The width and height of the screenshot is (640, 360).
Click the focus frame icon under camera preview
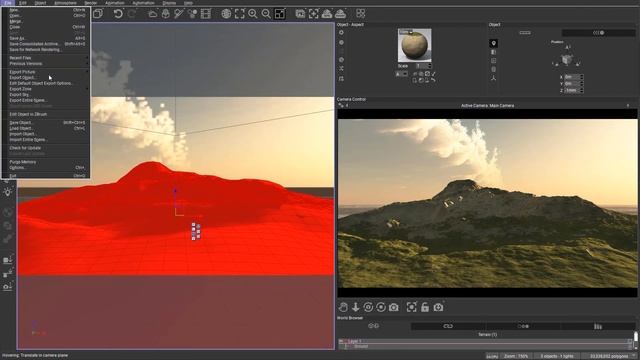(x=411, y=307)
